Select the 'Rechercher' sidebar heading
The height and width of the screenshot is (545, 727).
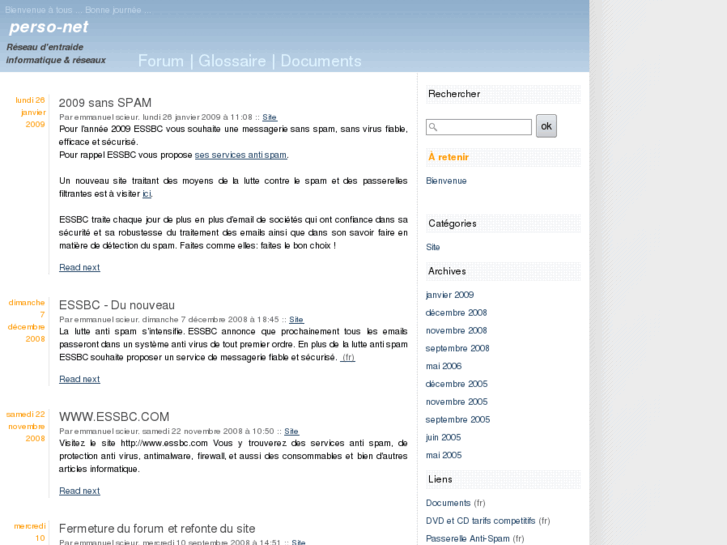click(x=454, y=94)
